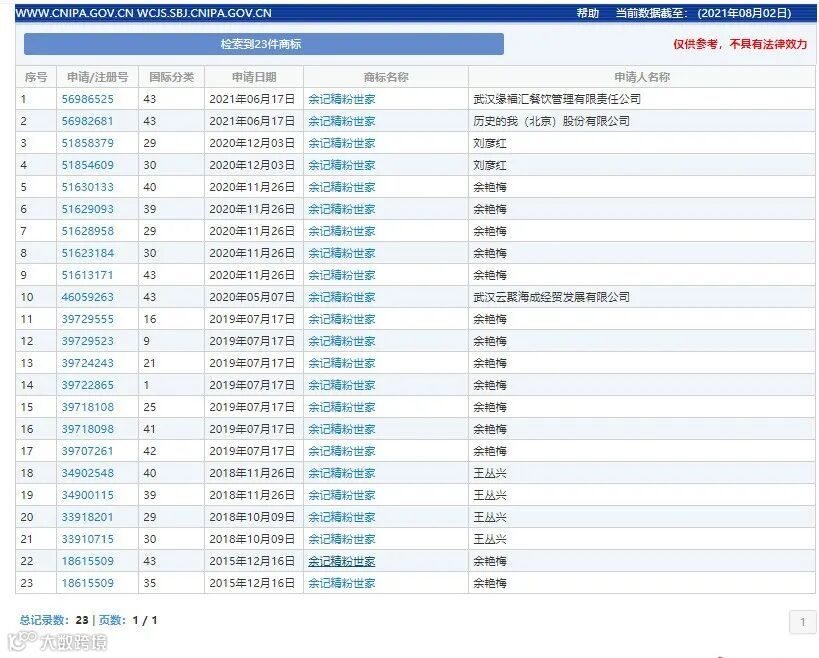Open 余记精粉世家 link beside number 51858379
This screenshot has height=658, width=819.
(x=342, y=143)
